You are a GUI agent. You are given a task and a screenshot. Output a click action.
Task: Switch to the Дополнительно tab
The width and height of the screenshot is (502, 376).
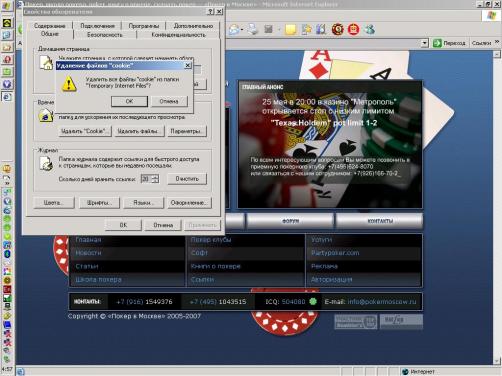193,26
